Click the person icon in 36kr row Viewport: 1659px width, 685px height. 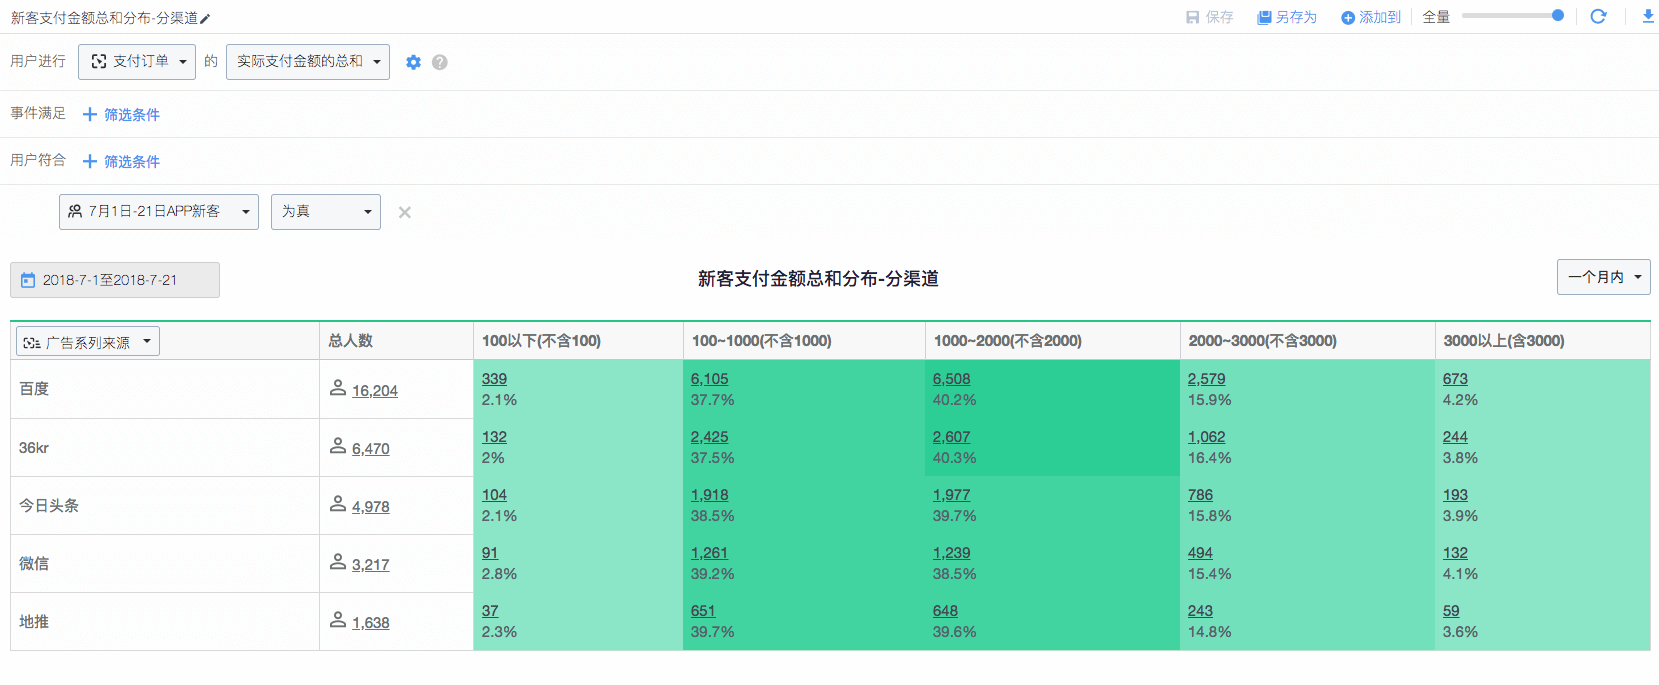coord(338,446)
